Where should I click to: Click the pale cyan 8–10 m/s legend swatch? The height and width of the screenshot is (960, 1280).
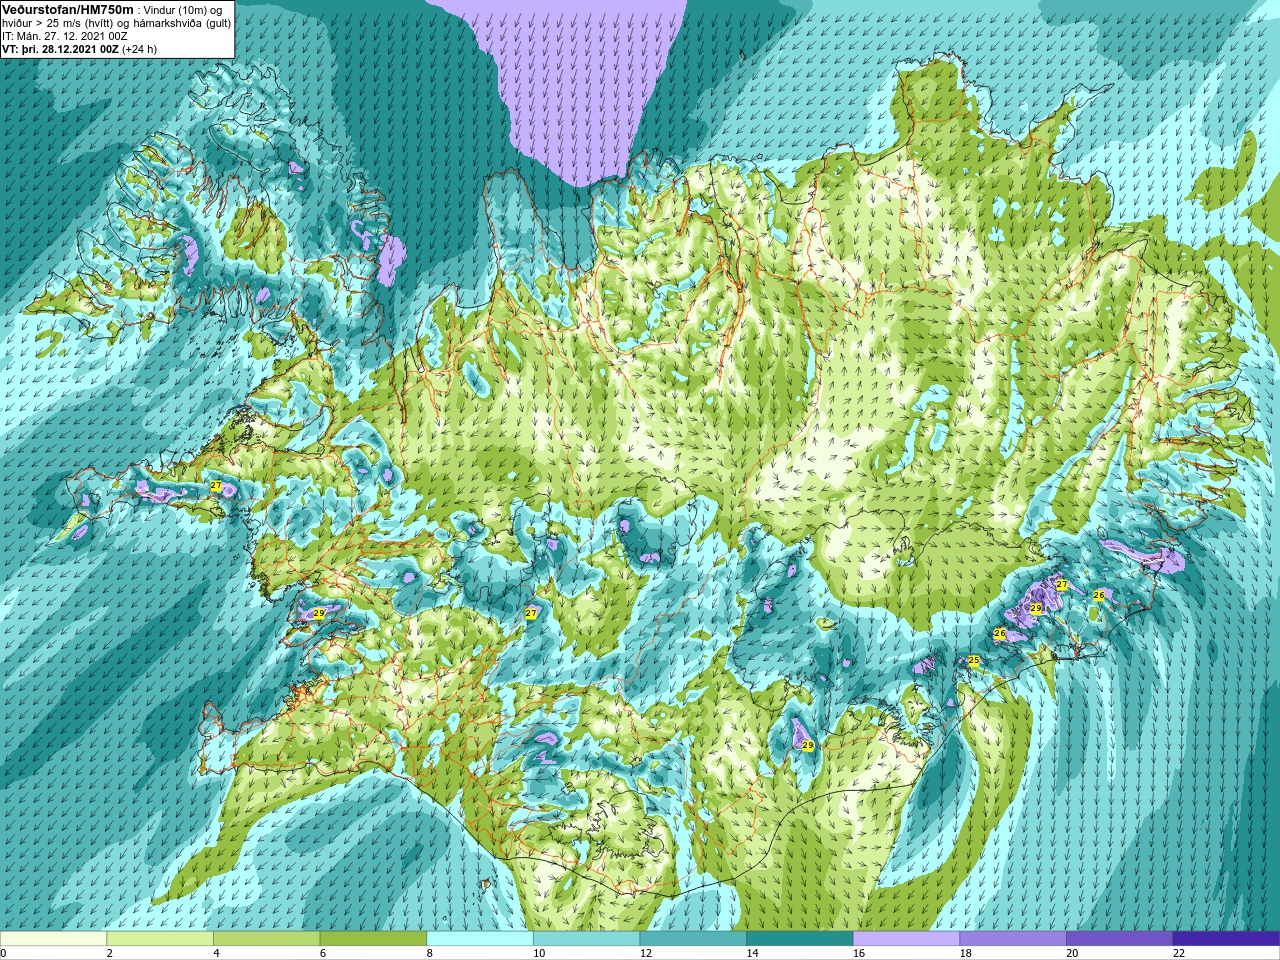tap(480, 939)
